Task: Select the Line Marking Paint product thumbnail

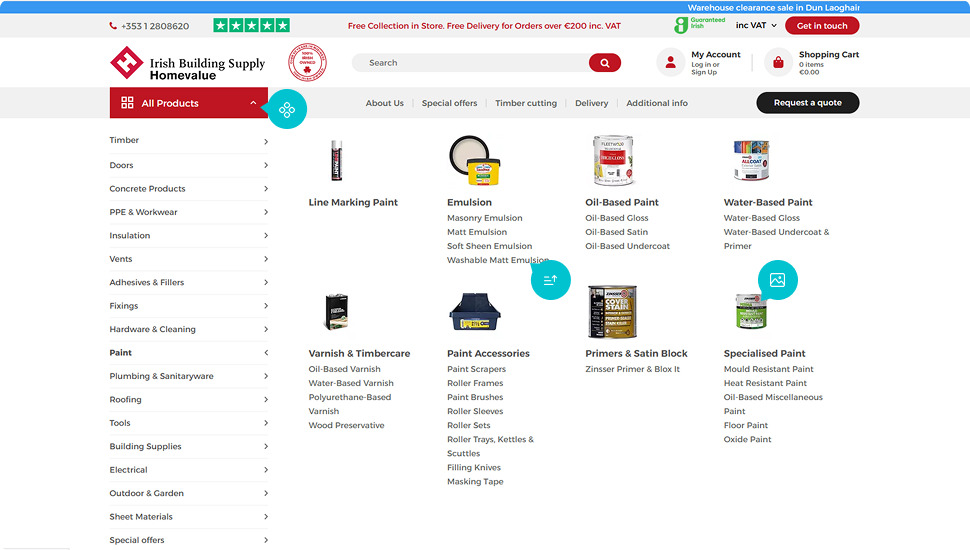Action: pos(336,160)
